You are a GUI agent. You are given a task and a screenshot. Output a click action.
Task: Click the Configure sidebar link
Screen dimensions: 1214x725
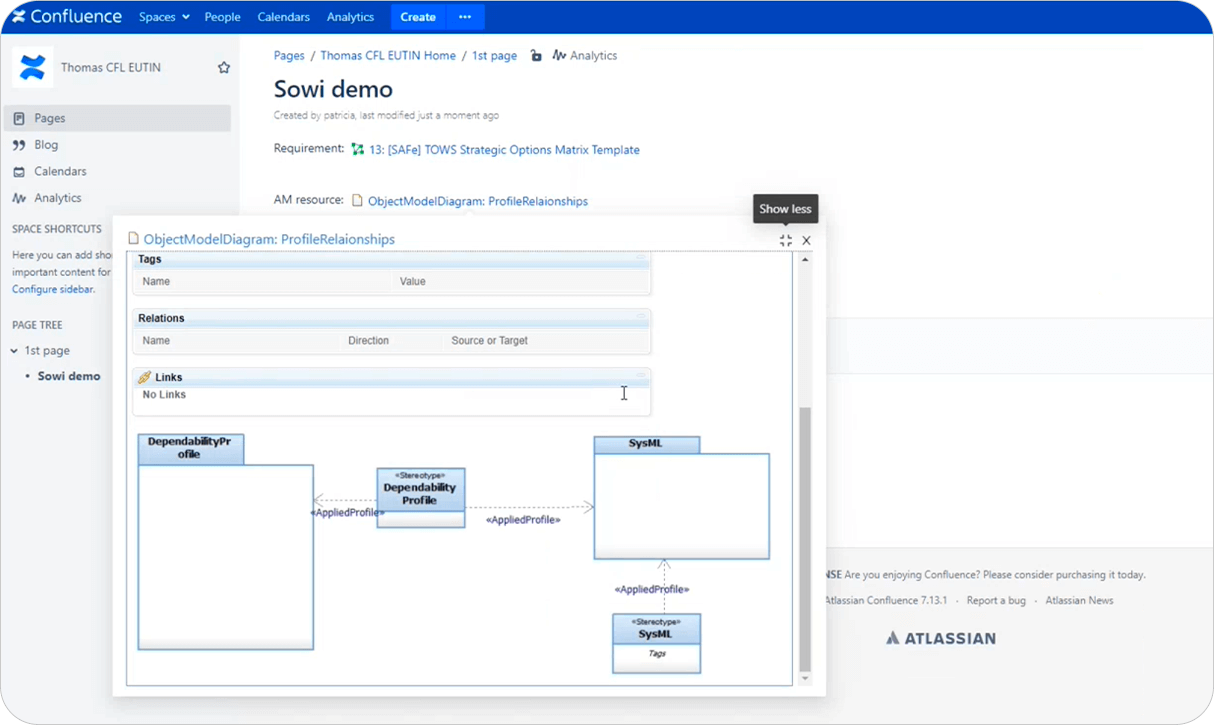click(x=53, y=289)
